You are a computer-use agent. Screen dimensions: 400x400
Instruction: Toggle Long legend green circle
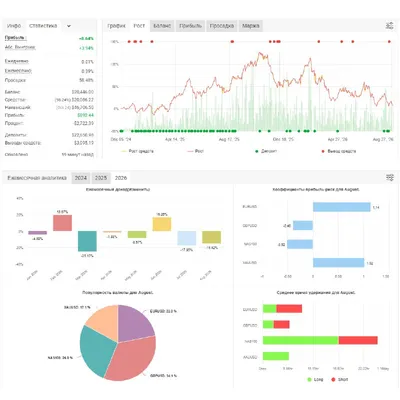coord(309,379)
